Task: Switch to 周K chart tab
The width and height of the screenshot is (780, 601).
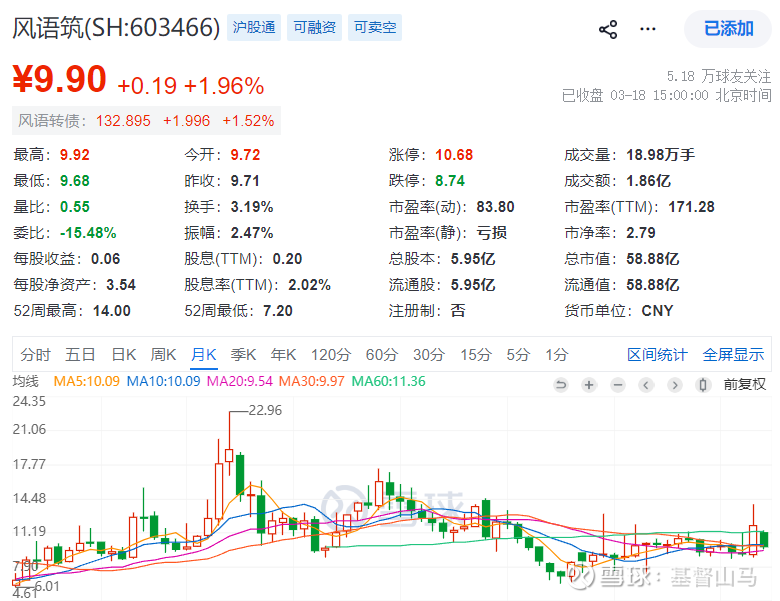Action: (163, 355)
